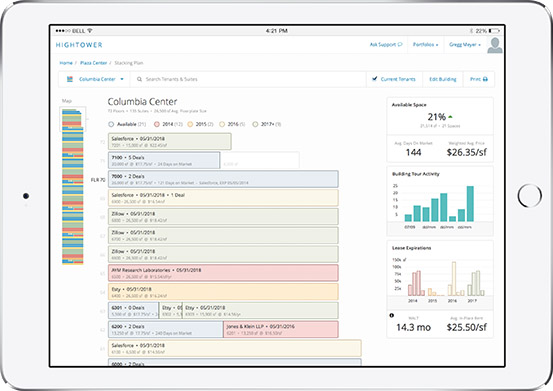Click the 14.3 mo value
This screenshot has width=553, height=391.
[413, 327]
